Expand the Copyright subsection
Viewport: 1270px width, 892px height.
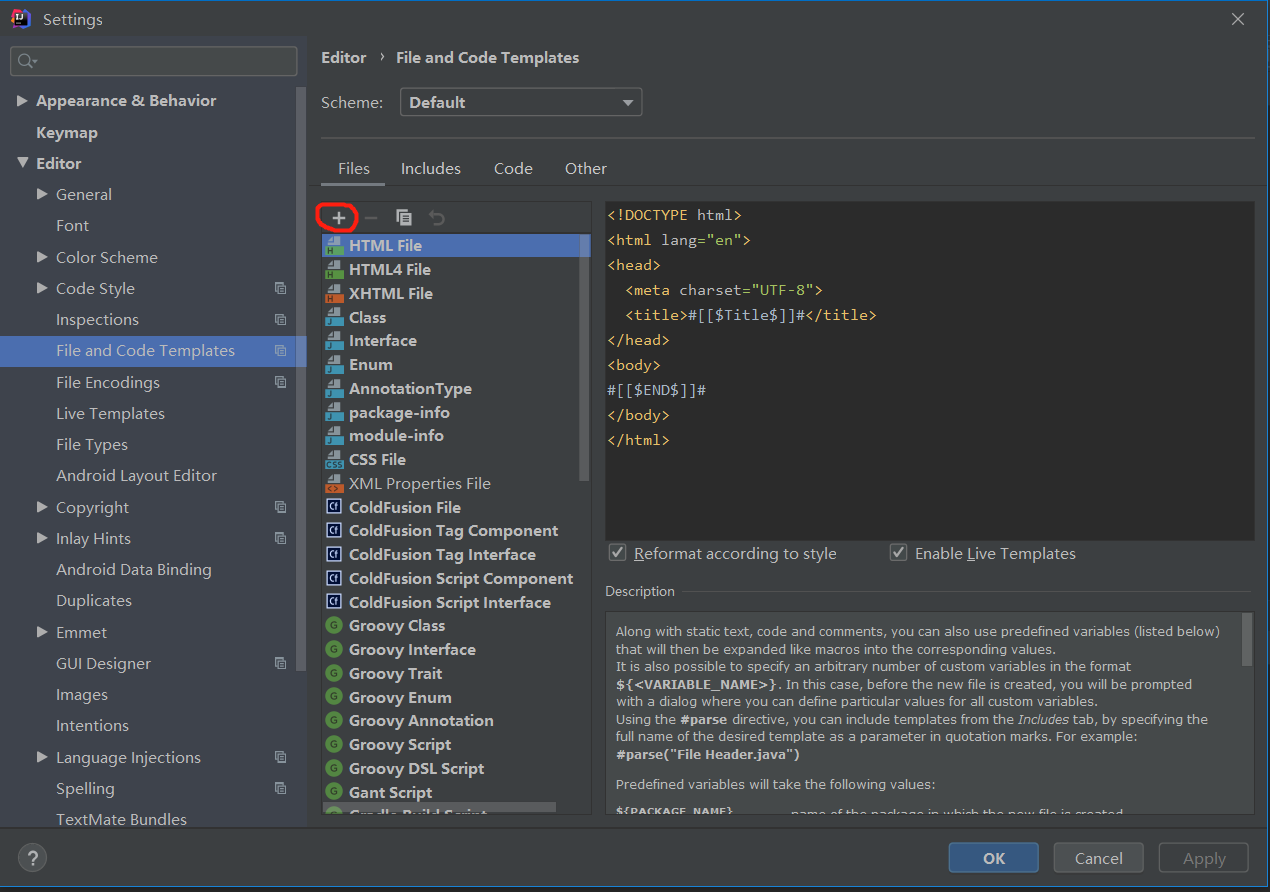(42, 508)
